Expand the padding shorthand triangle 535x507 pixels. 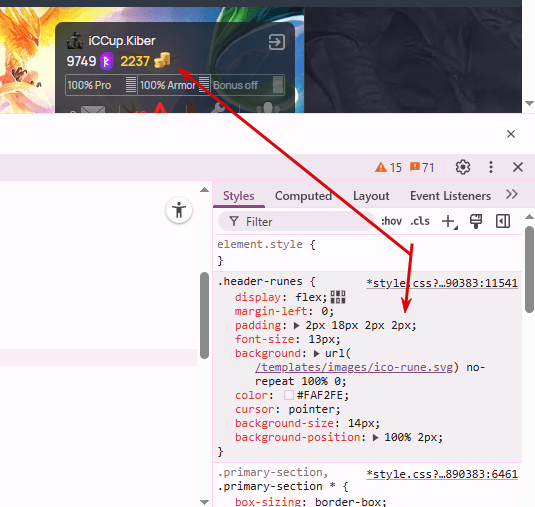297,326
